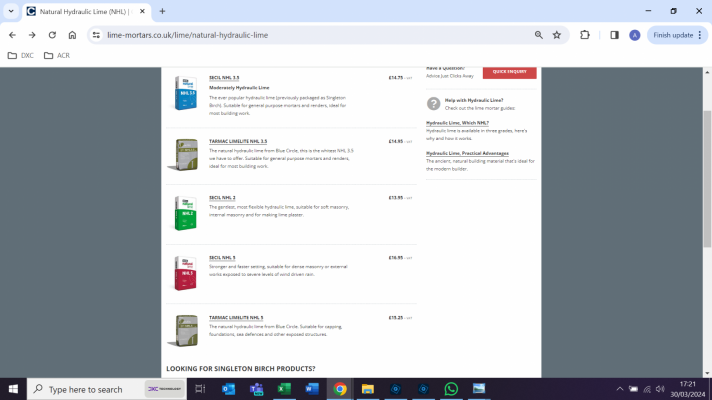This screenshot has width=712, height=400.
Task: Close the Natural Hydraulic Lime tab
Action: pos(142,11)
